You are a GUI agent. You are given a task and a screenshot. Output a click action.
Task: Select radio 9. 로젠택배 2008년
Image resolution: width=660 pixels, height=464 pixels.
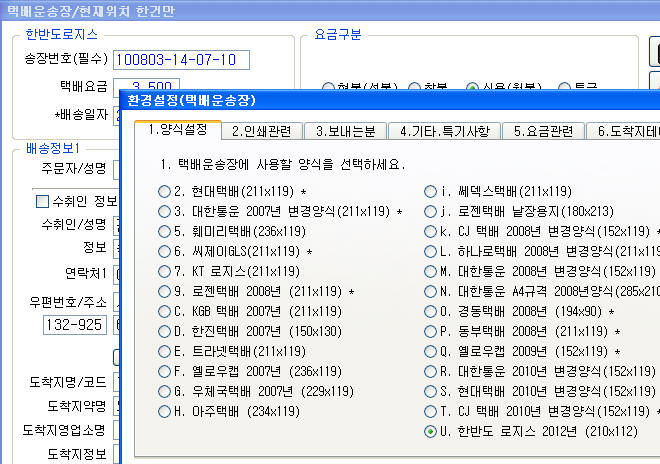(x=164, y=291)
